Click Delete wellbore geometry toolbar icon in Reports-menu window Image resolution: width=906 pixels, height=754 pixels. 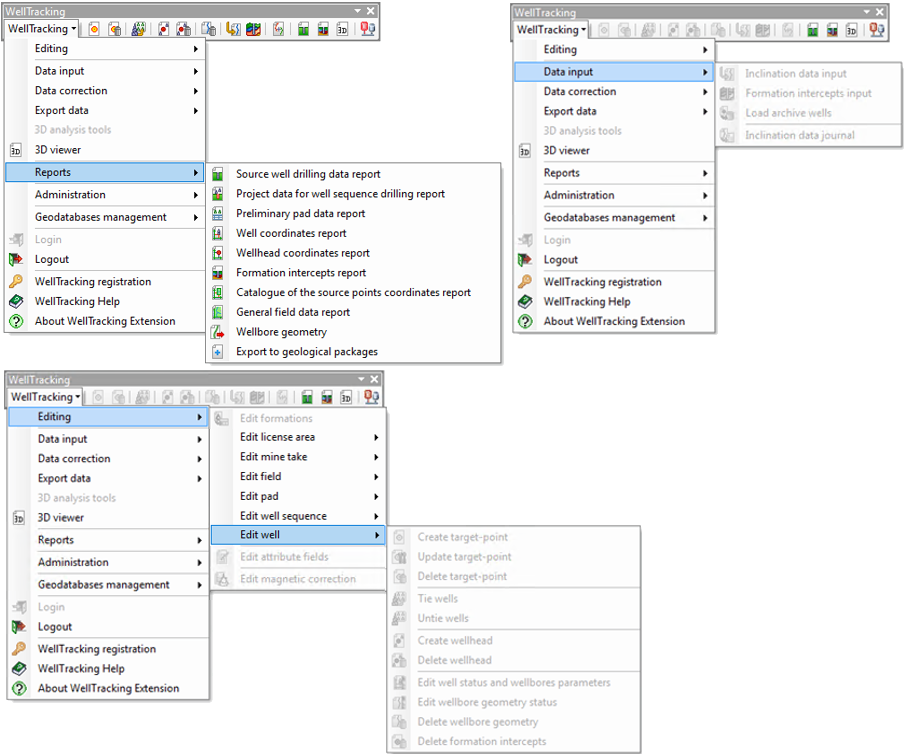(x=209, y=29)
